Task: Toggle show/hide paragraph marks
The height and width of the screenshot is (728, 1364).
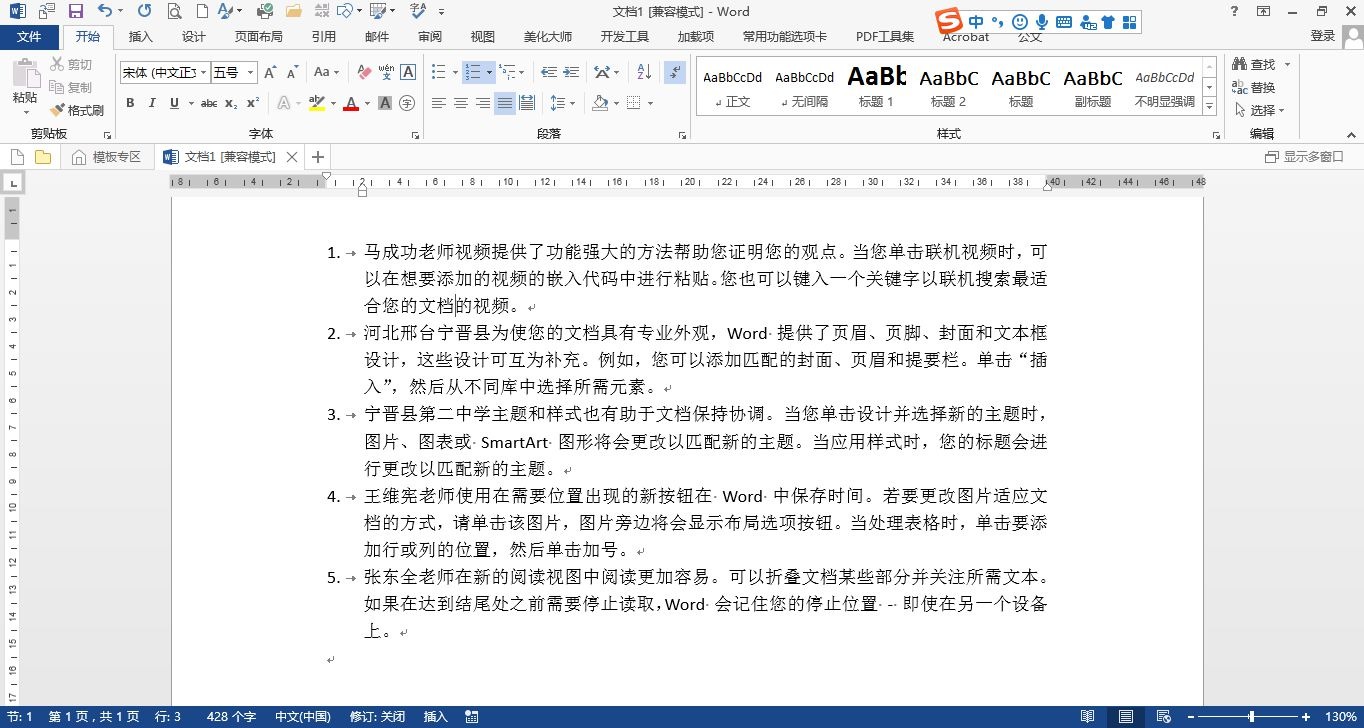Action: [x=675, y=72]
